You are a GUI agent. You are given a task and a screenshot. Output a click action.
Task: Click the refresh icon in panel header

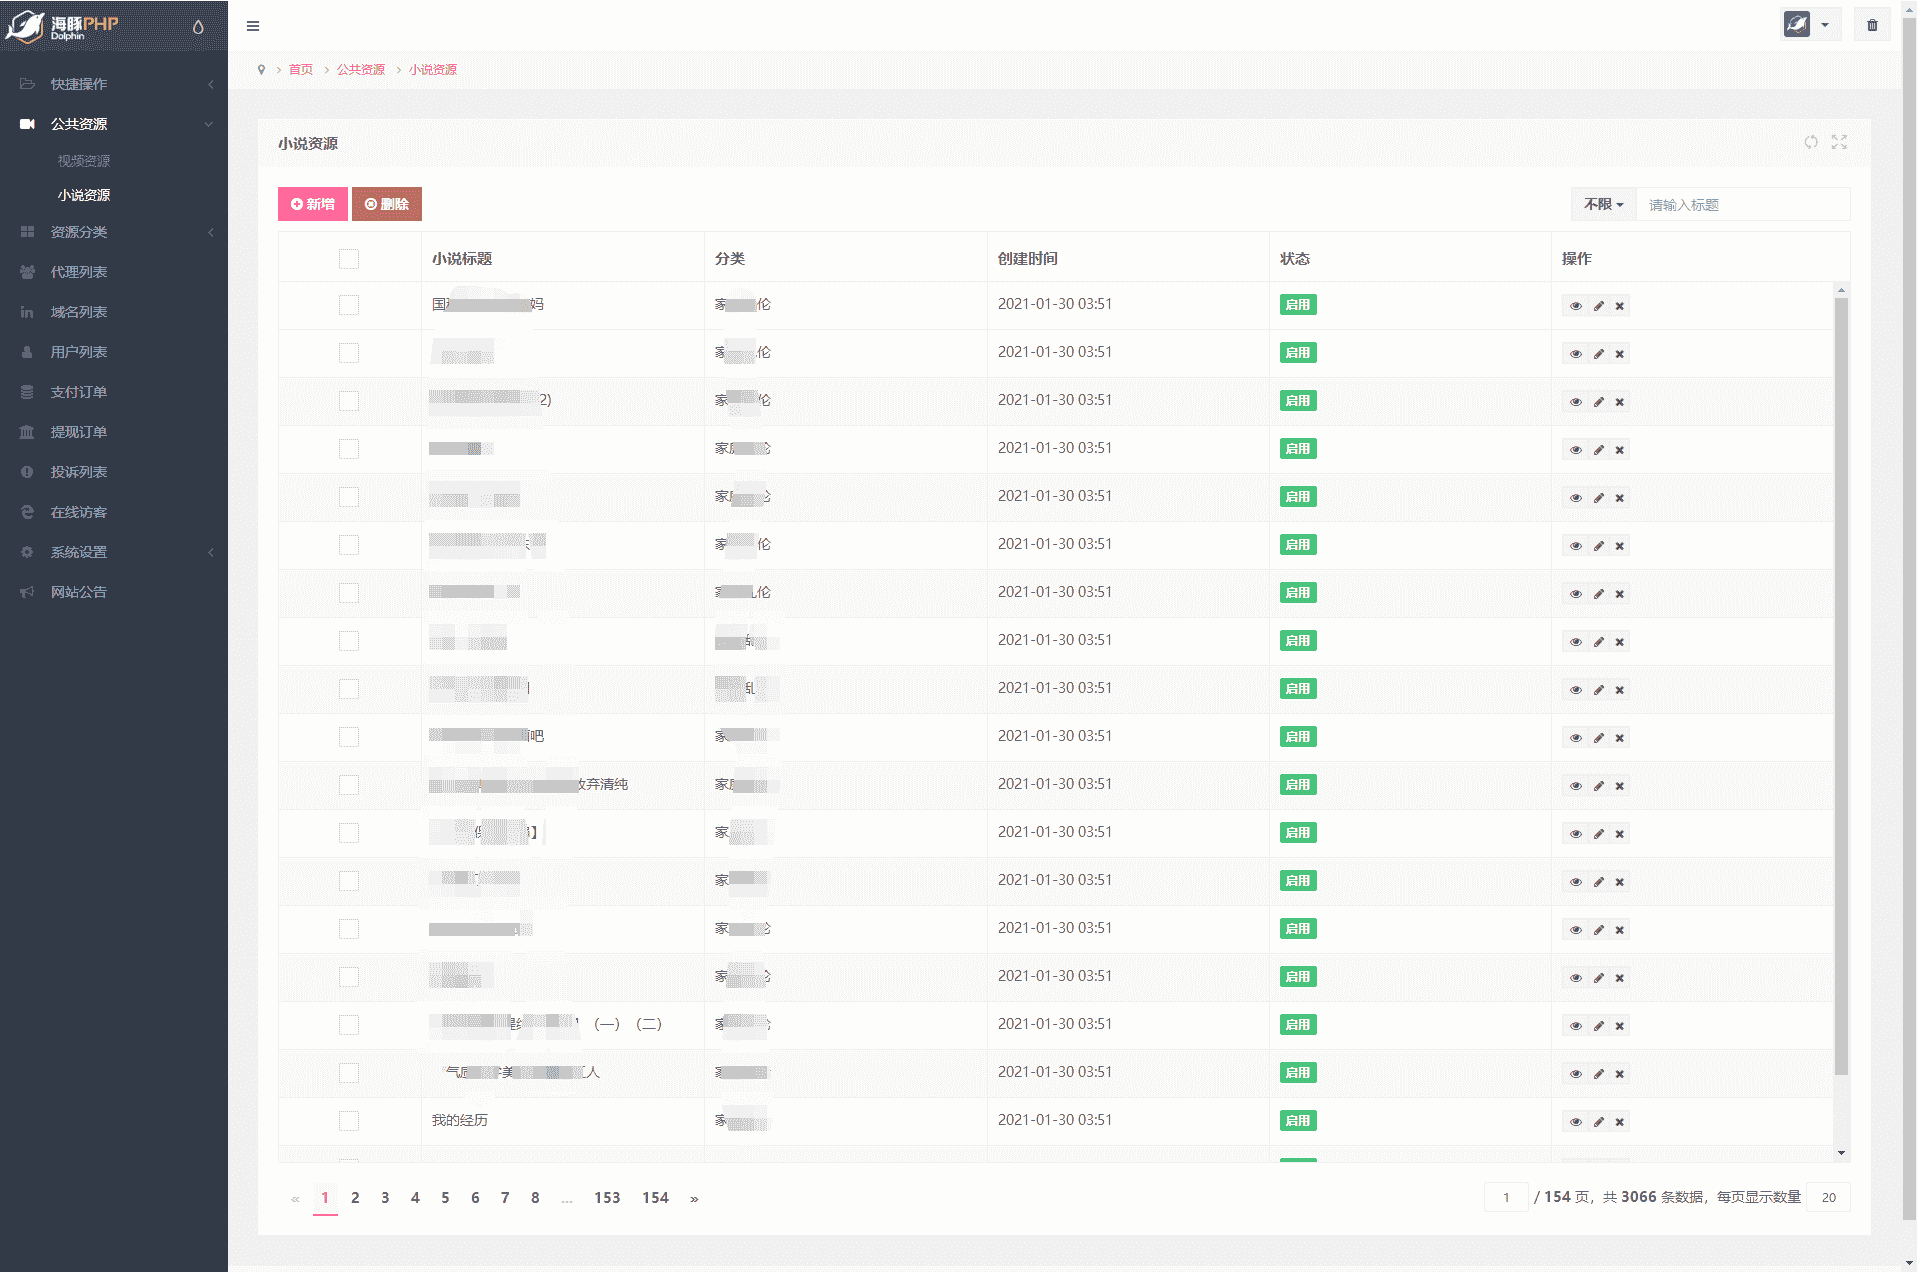(x=1811, y=142)
